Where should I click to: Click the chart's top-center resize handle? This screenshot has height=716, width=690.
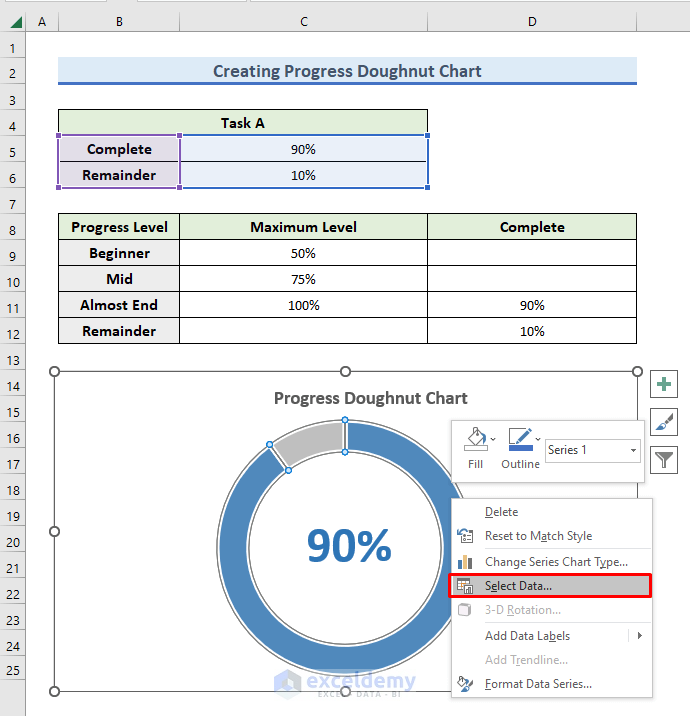pyautogui.click(x=346, y=372)
